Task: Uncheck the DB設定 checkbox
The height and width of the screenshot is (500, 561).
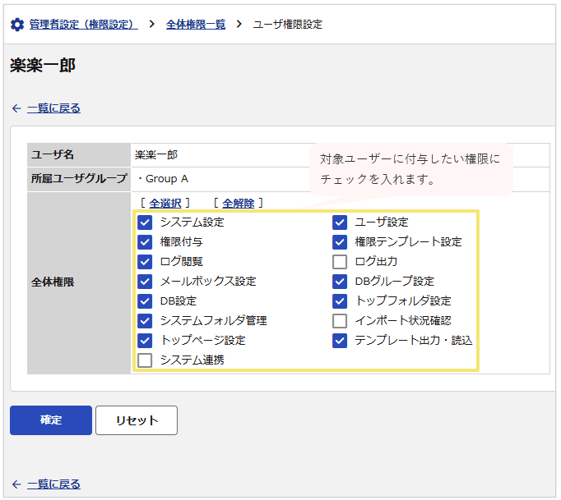Action: click(145, 302)
